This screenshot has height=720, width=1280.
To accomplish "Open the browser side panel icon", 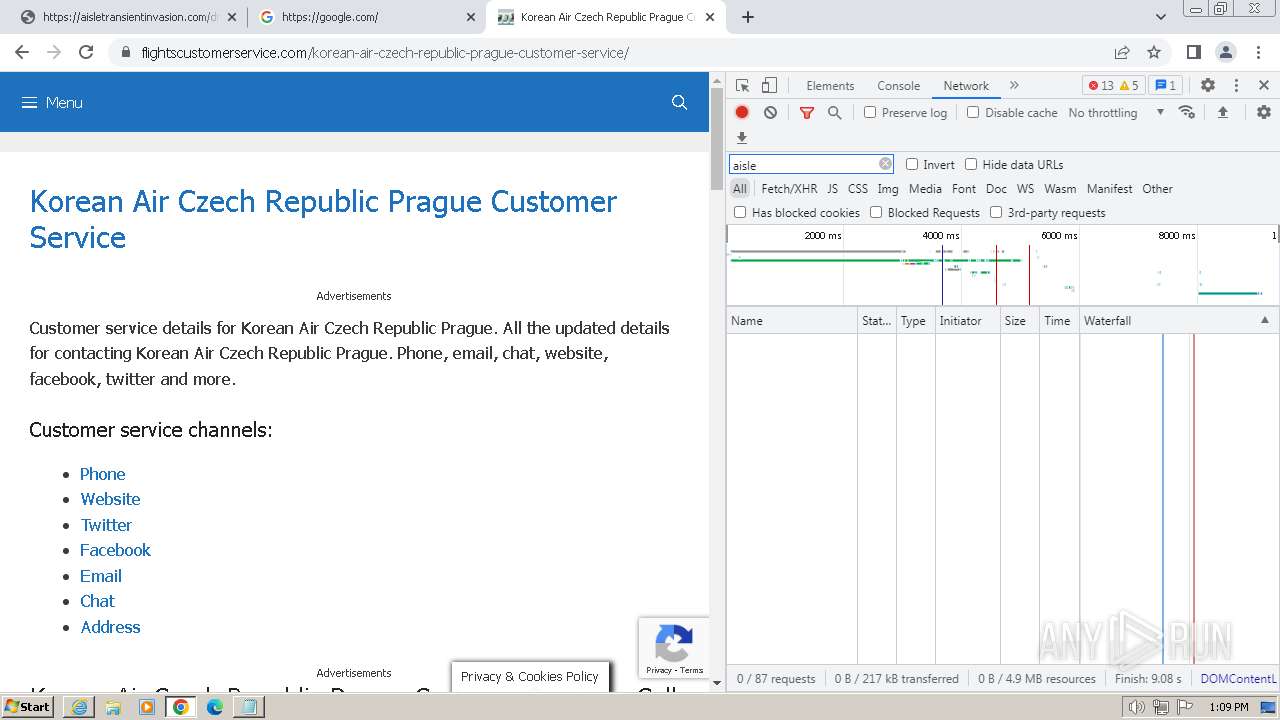I will click(x=1193, y=52).
